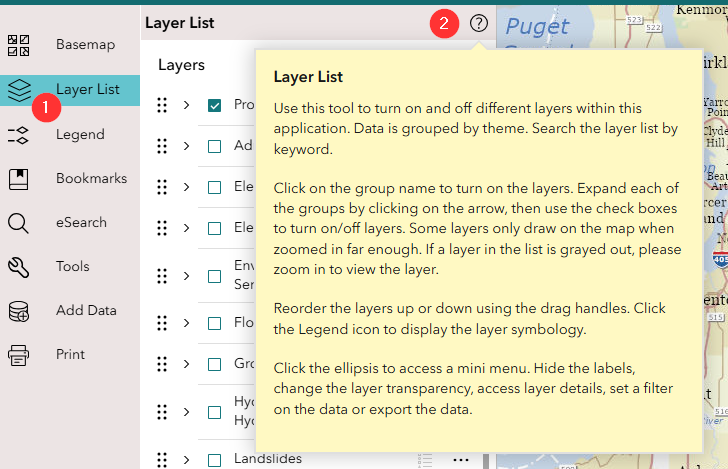Open the eSearch magnifier icon
The width and height of the screenshot is (728, 469).
[x=19, y=223]
